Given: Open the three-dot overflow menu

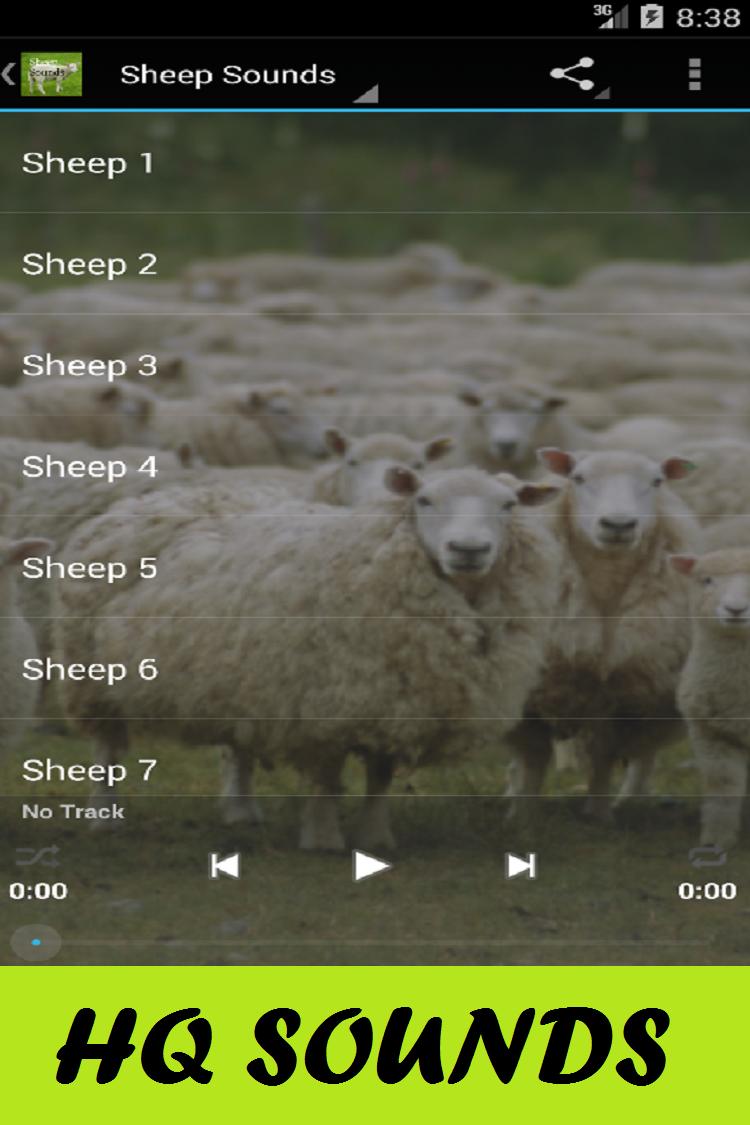Looking at the screenshot, I should 694,75.
